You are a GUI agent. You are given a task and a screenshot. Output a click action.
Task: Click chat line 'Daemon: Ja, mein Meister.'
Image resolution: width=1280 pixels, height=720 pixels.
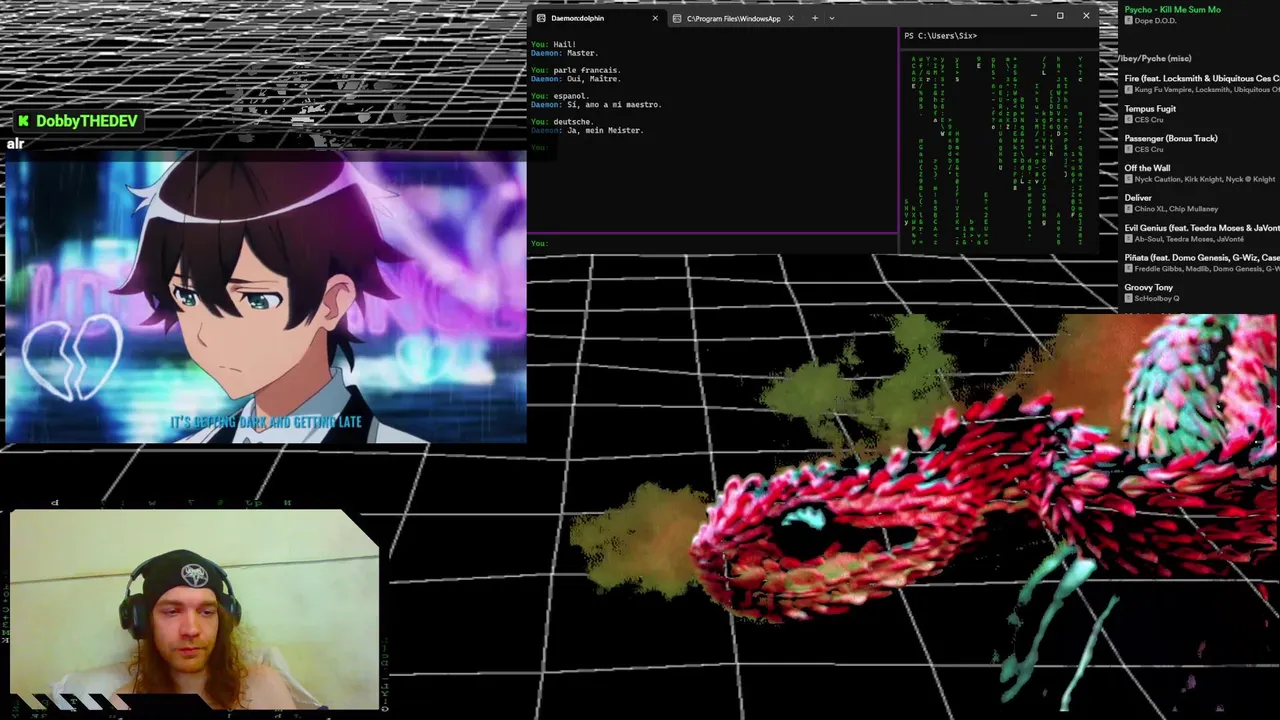[x=586, y=131]
